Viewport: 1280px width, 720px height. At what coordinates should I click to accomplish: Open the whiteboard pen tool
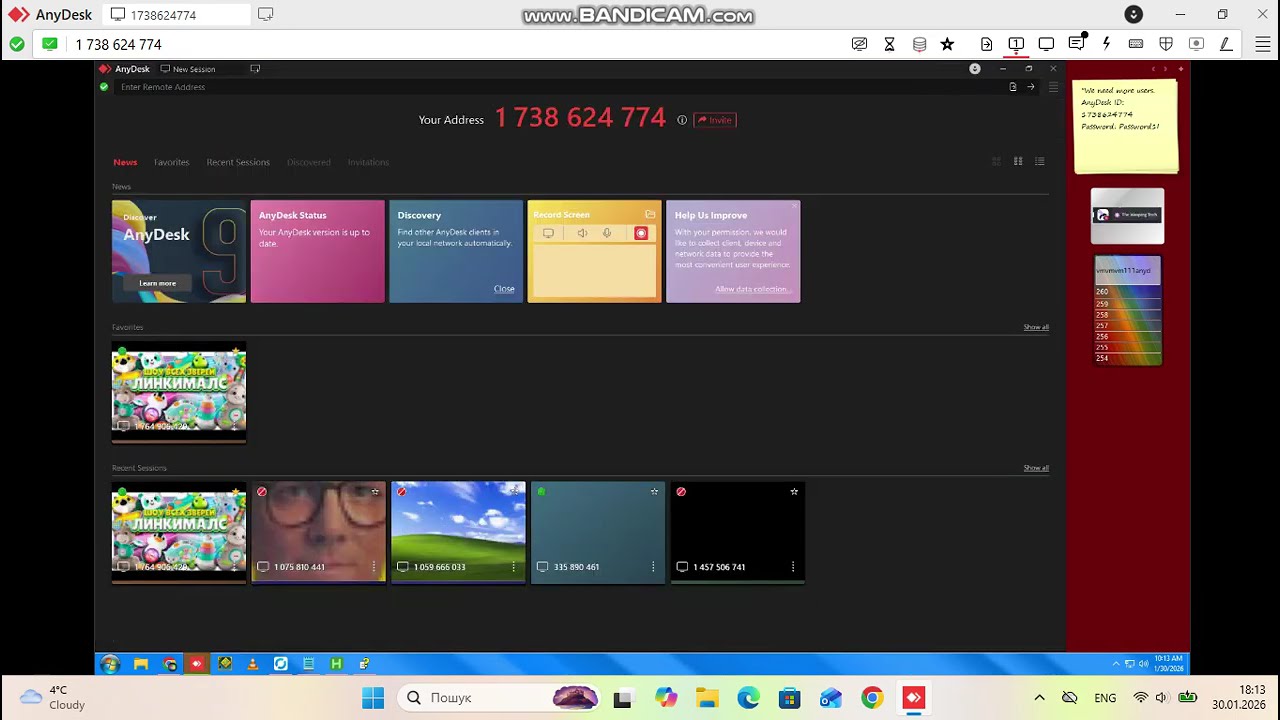(x=1226, y=44)
